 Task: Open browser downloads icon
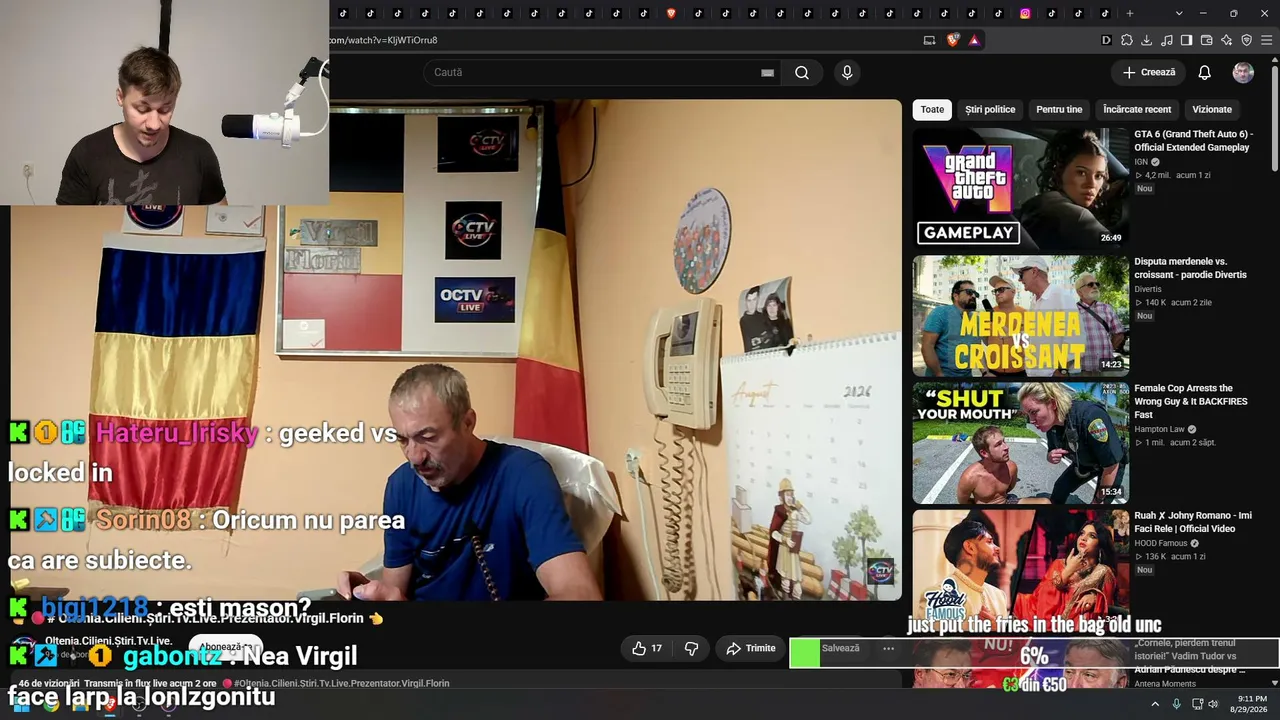point(1146,40)
